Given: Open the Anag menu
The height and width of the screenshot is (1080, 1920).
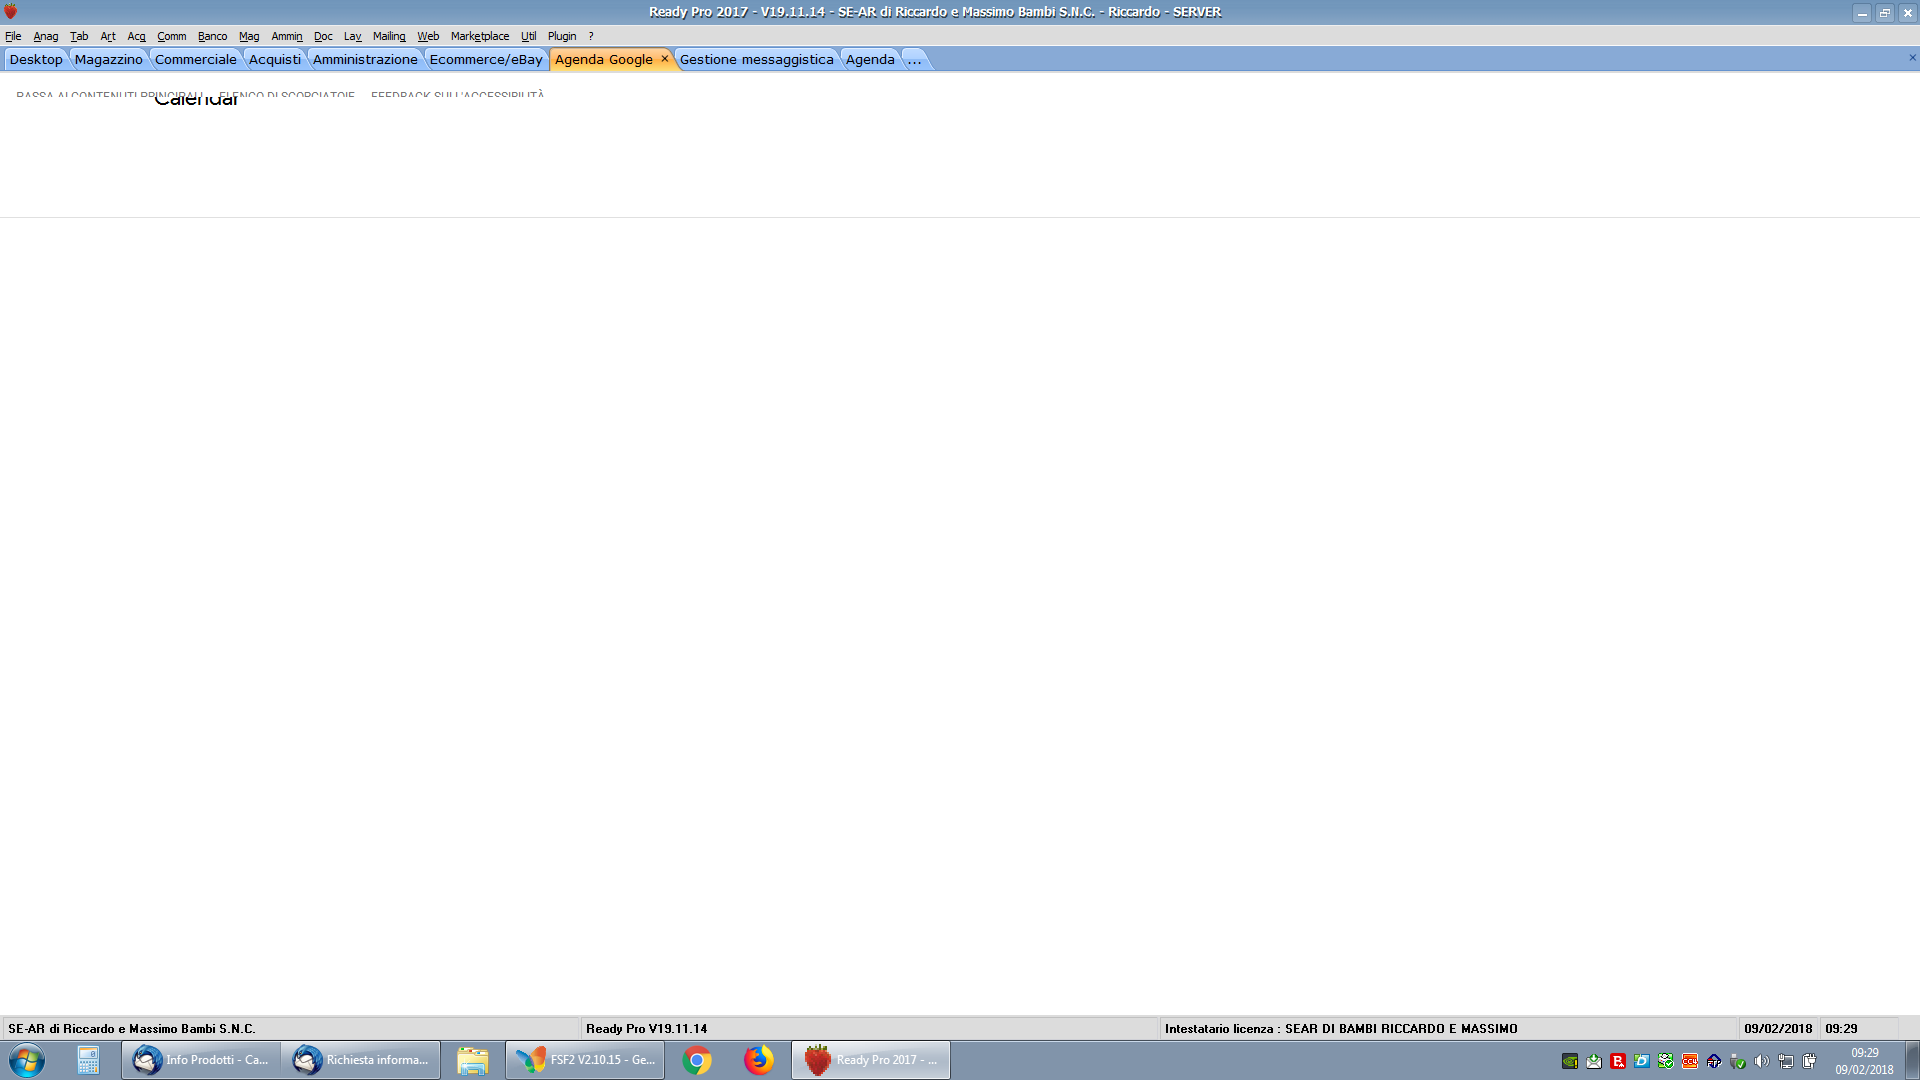Looking at the screenshot, I should pyautogui.click(x=46, y=36).
